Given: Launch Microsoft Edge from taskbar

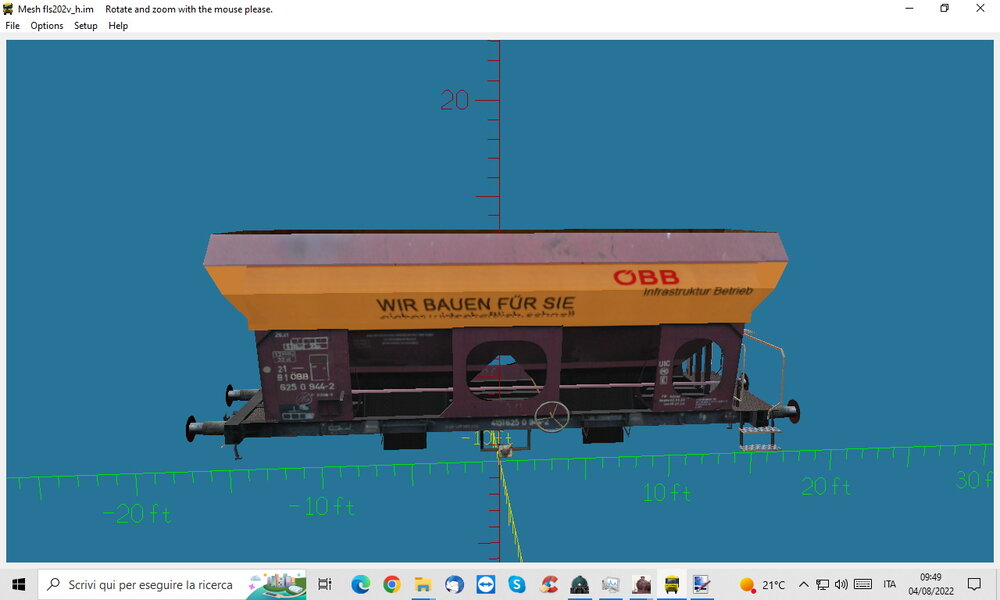Looking at the screenshot, I should point(360,584).
